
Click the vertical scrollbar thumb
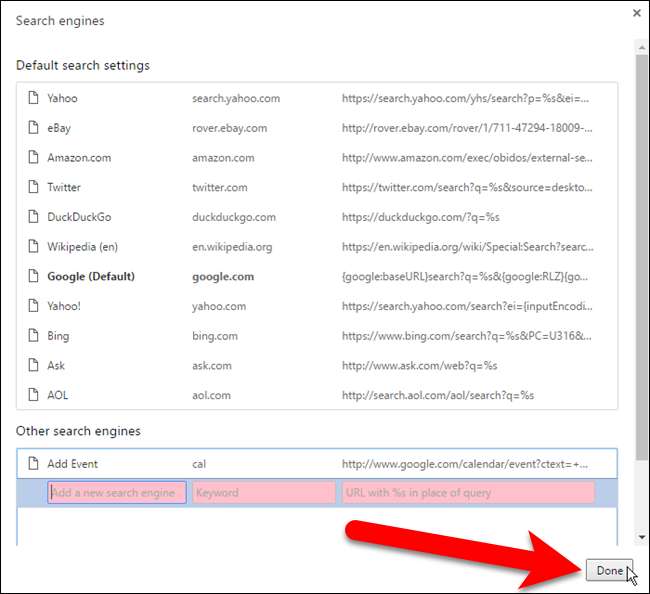pyautogui.click(x=642, y=257)
